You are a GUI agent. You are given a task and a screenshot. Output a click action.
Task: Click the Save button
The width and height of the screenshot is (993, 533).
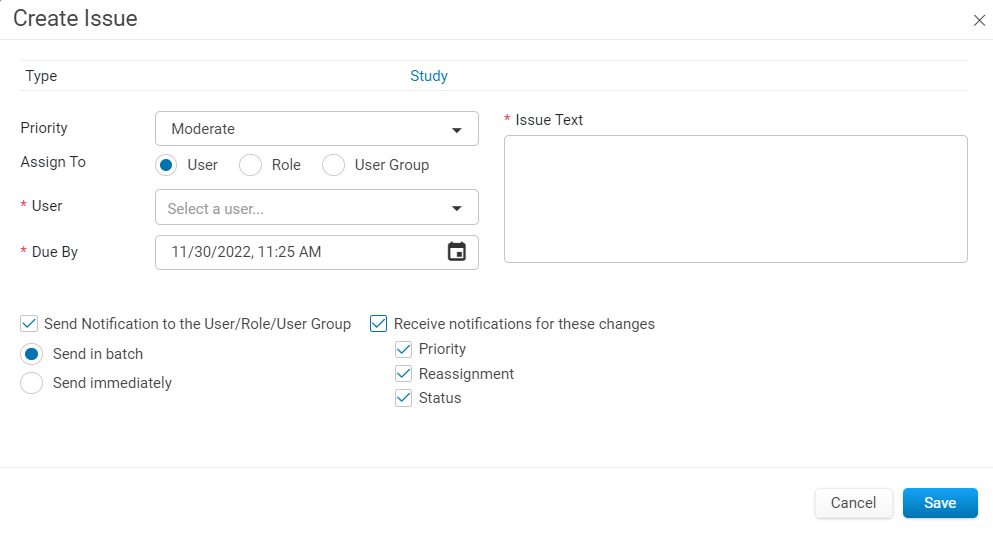pos(940,503)
